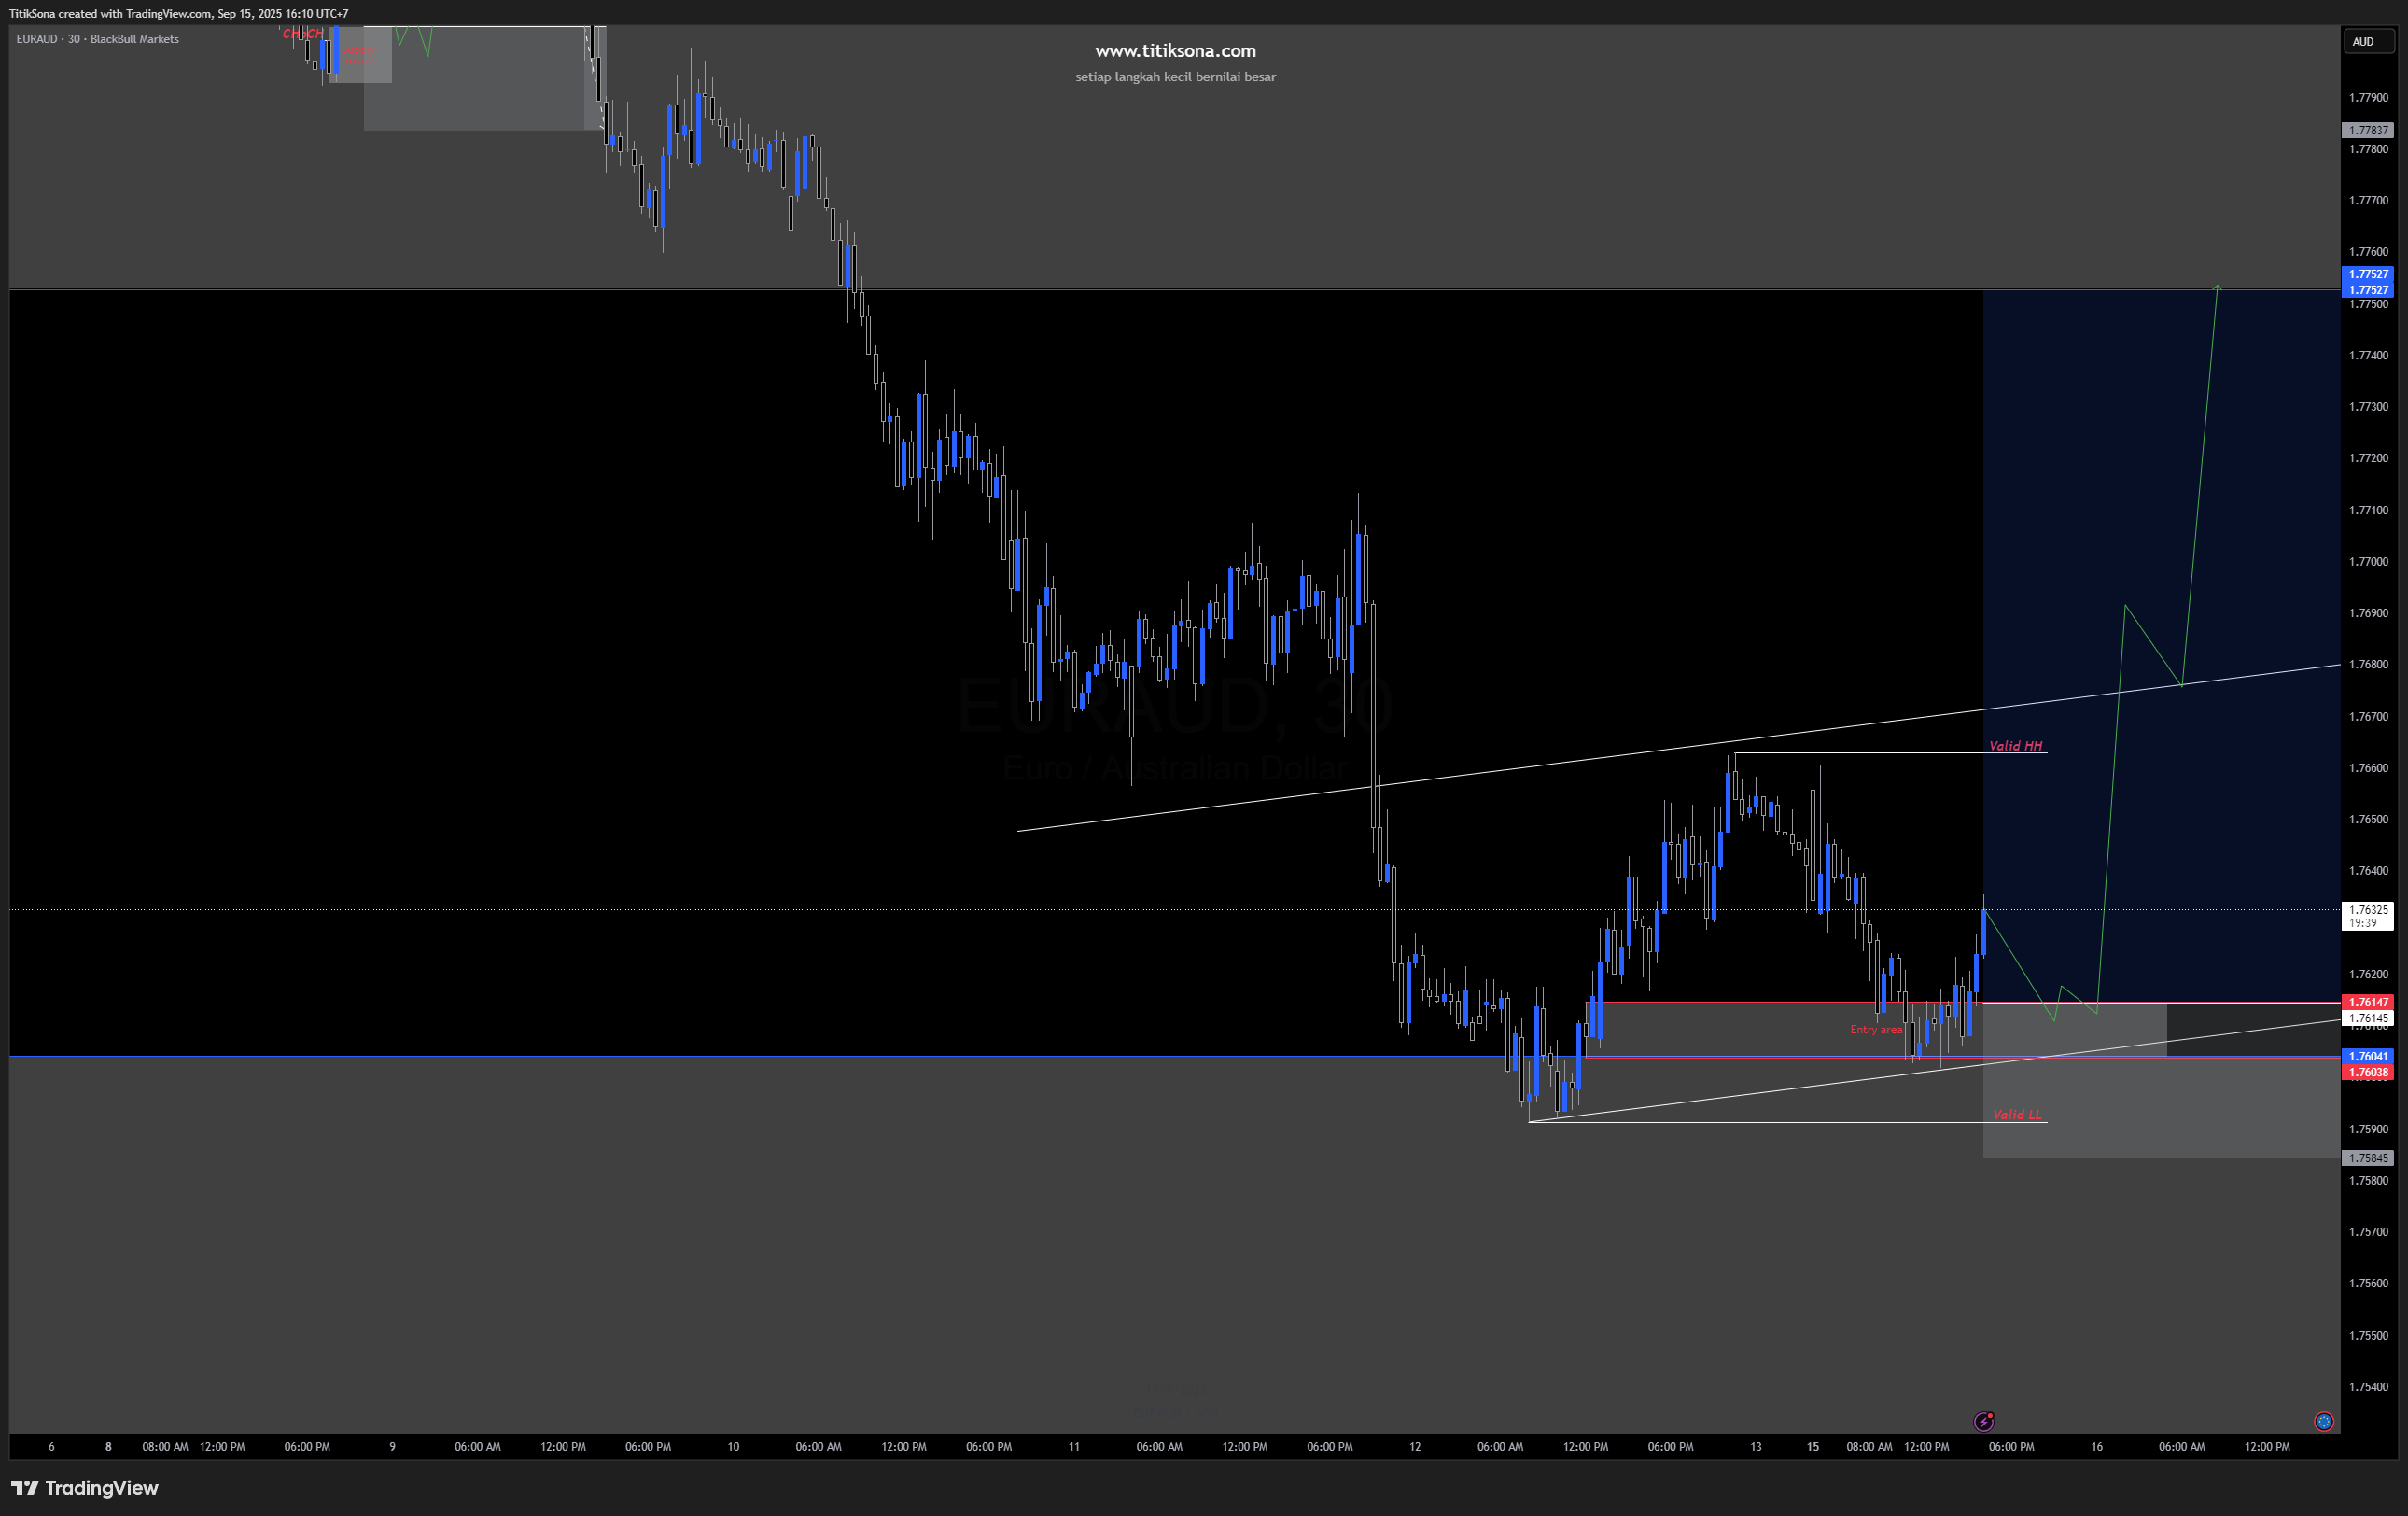Click the red Entry area text
The image size is (2408, 1516).
pos(1876,1030)
